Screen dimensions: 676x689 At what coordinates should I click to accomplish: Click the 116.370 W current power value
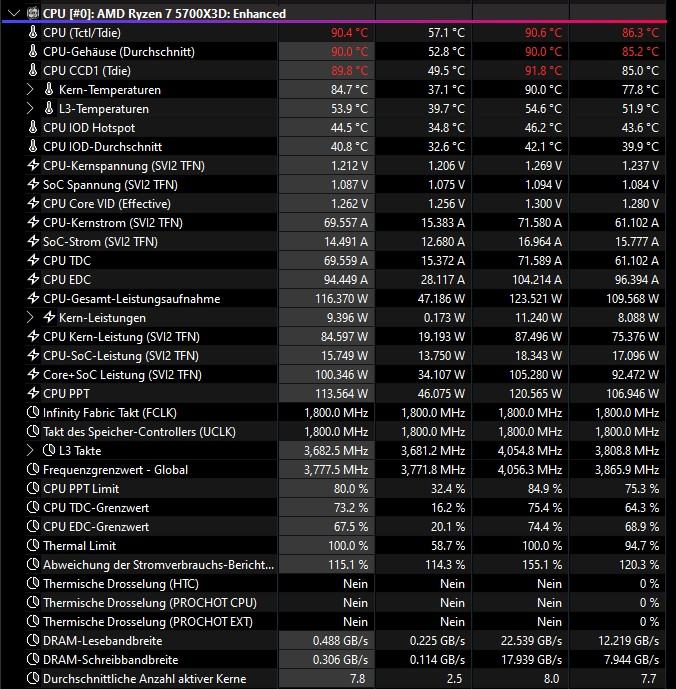(x=342, y=299)
